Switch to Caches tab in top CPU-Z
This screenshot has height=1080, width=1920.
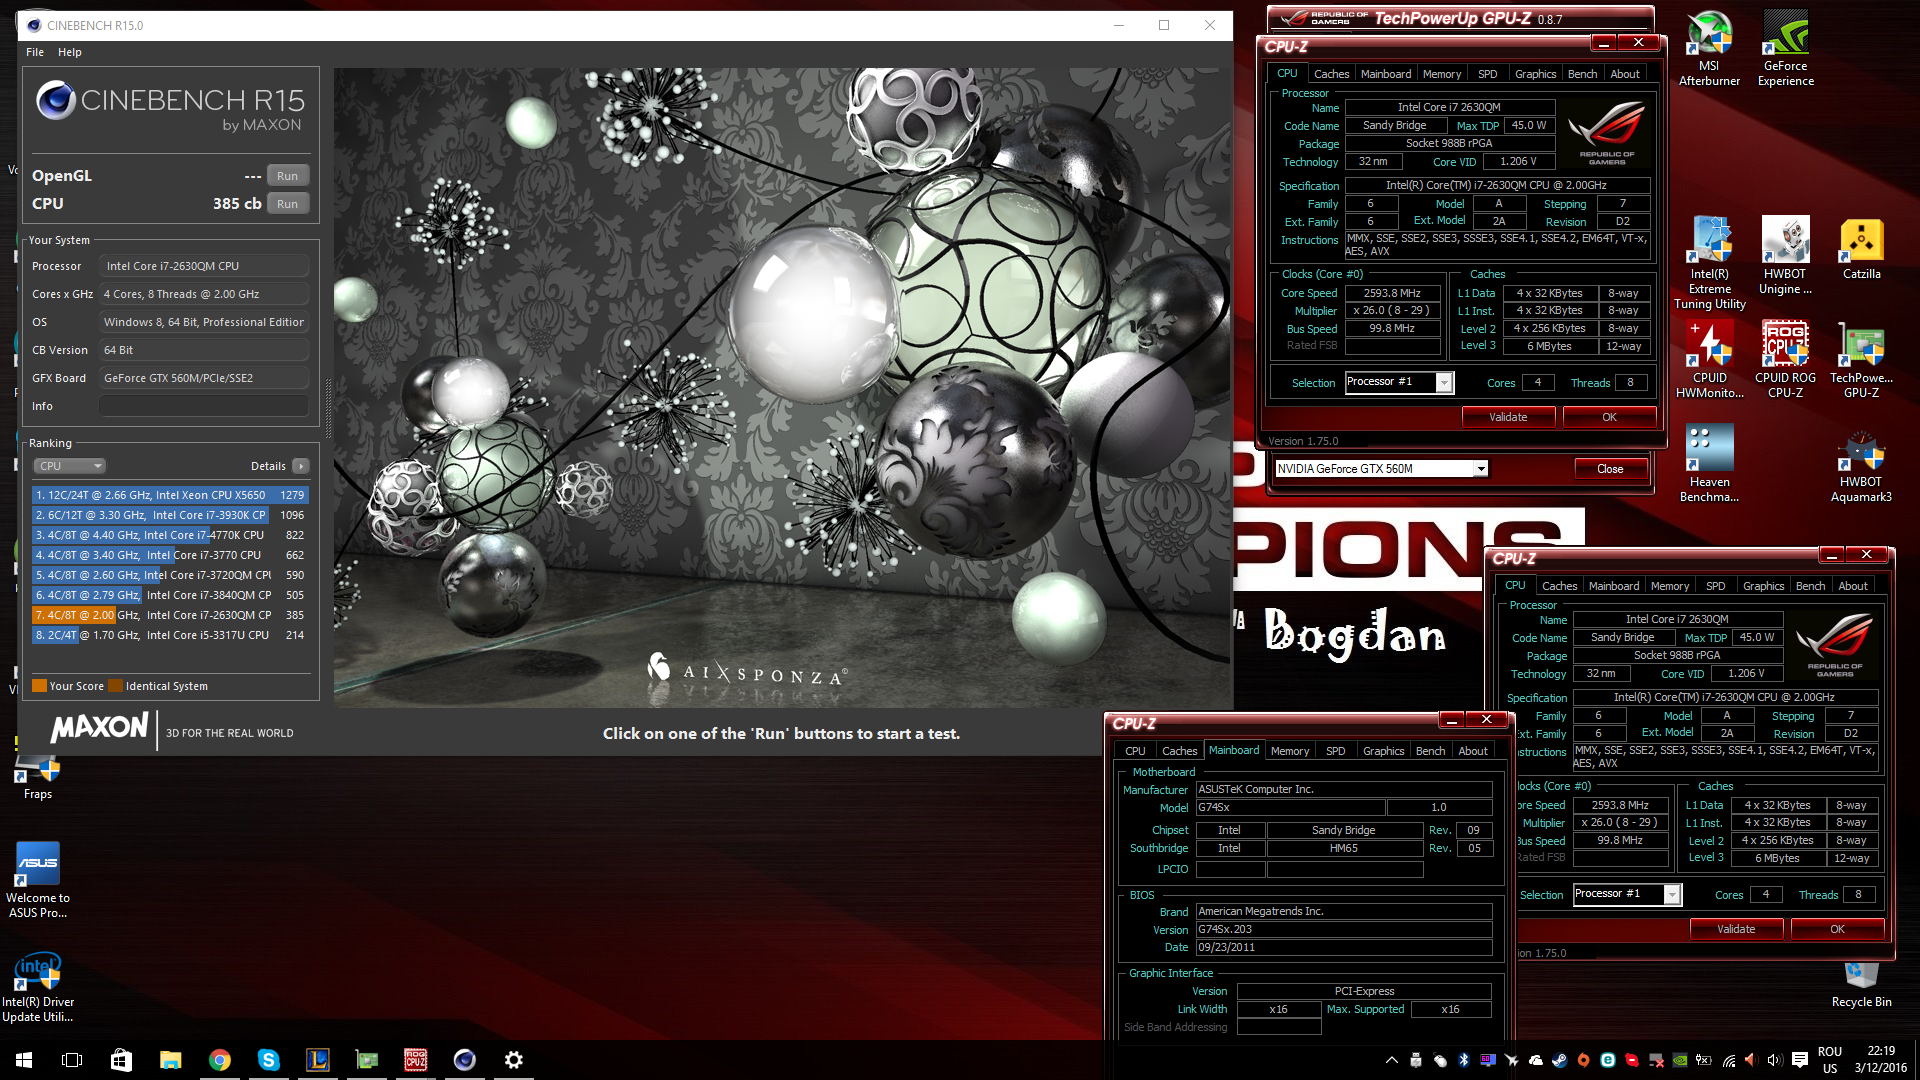tap(1331, 74)
